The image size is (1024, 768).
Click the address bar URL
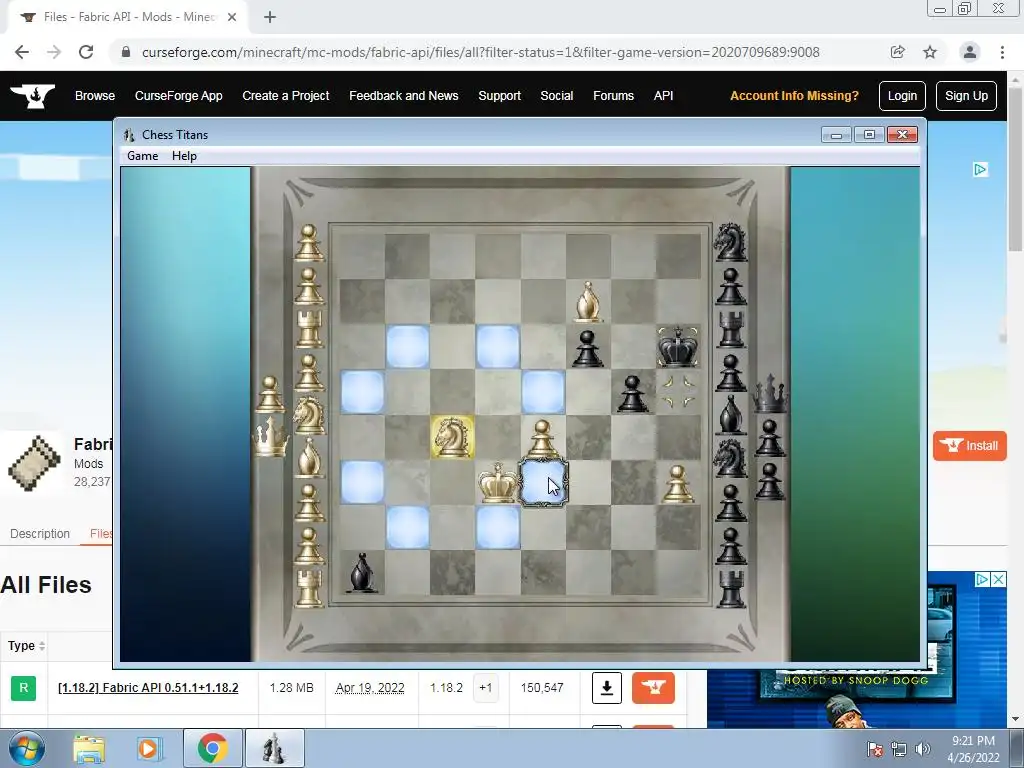(481, 52)
